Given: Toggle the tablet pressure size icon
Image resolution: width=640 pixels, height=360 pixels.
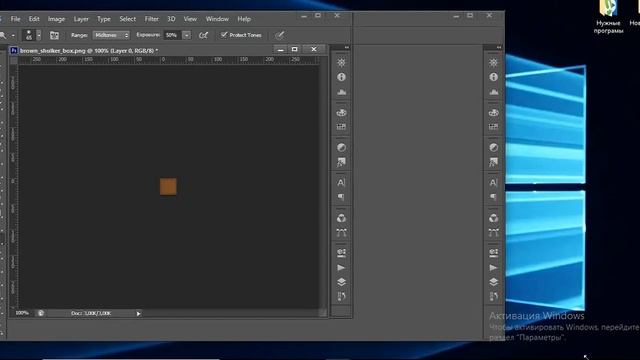Looking at the screenshot, I should (x=280, y=36).
